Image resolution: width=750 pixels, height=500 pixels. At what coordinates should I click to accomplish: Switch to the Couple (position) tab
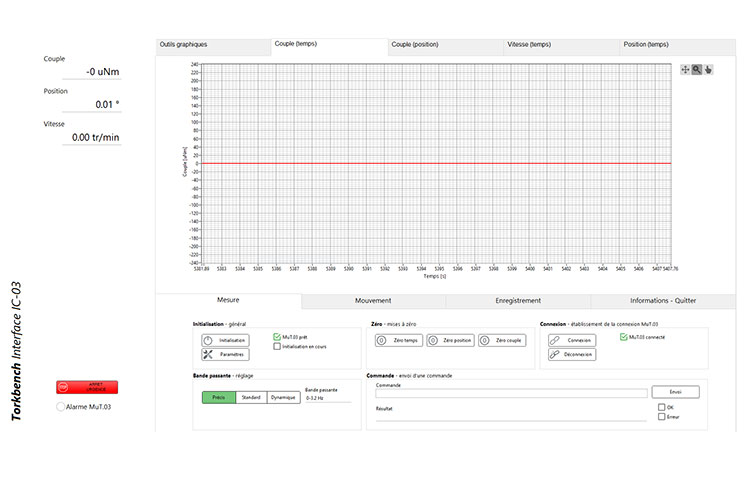445,47
